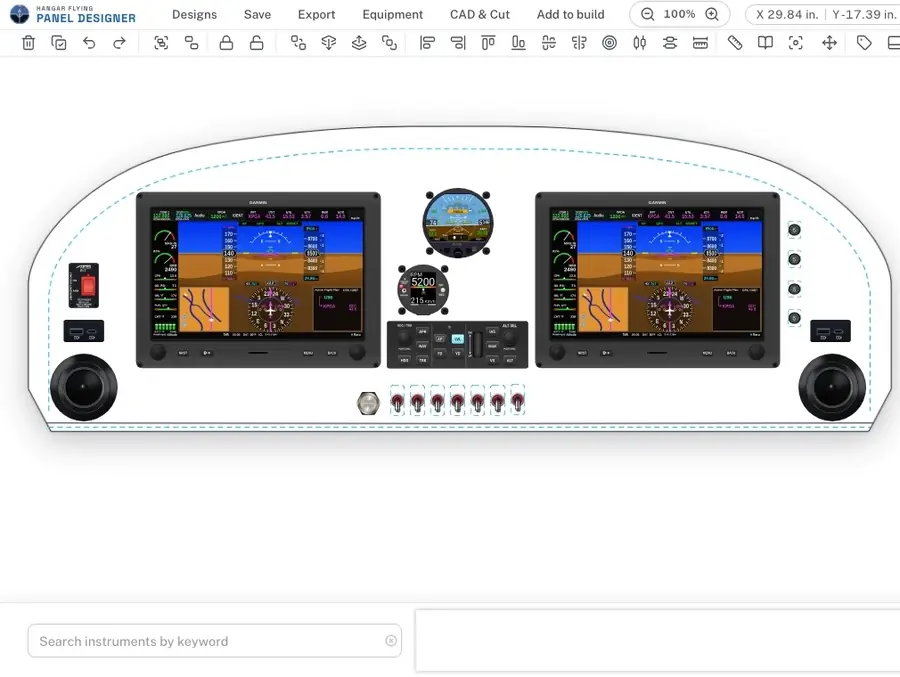Redo the last undone action
This screenshot has width=900, height=677.
click(x=119, y=43)
